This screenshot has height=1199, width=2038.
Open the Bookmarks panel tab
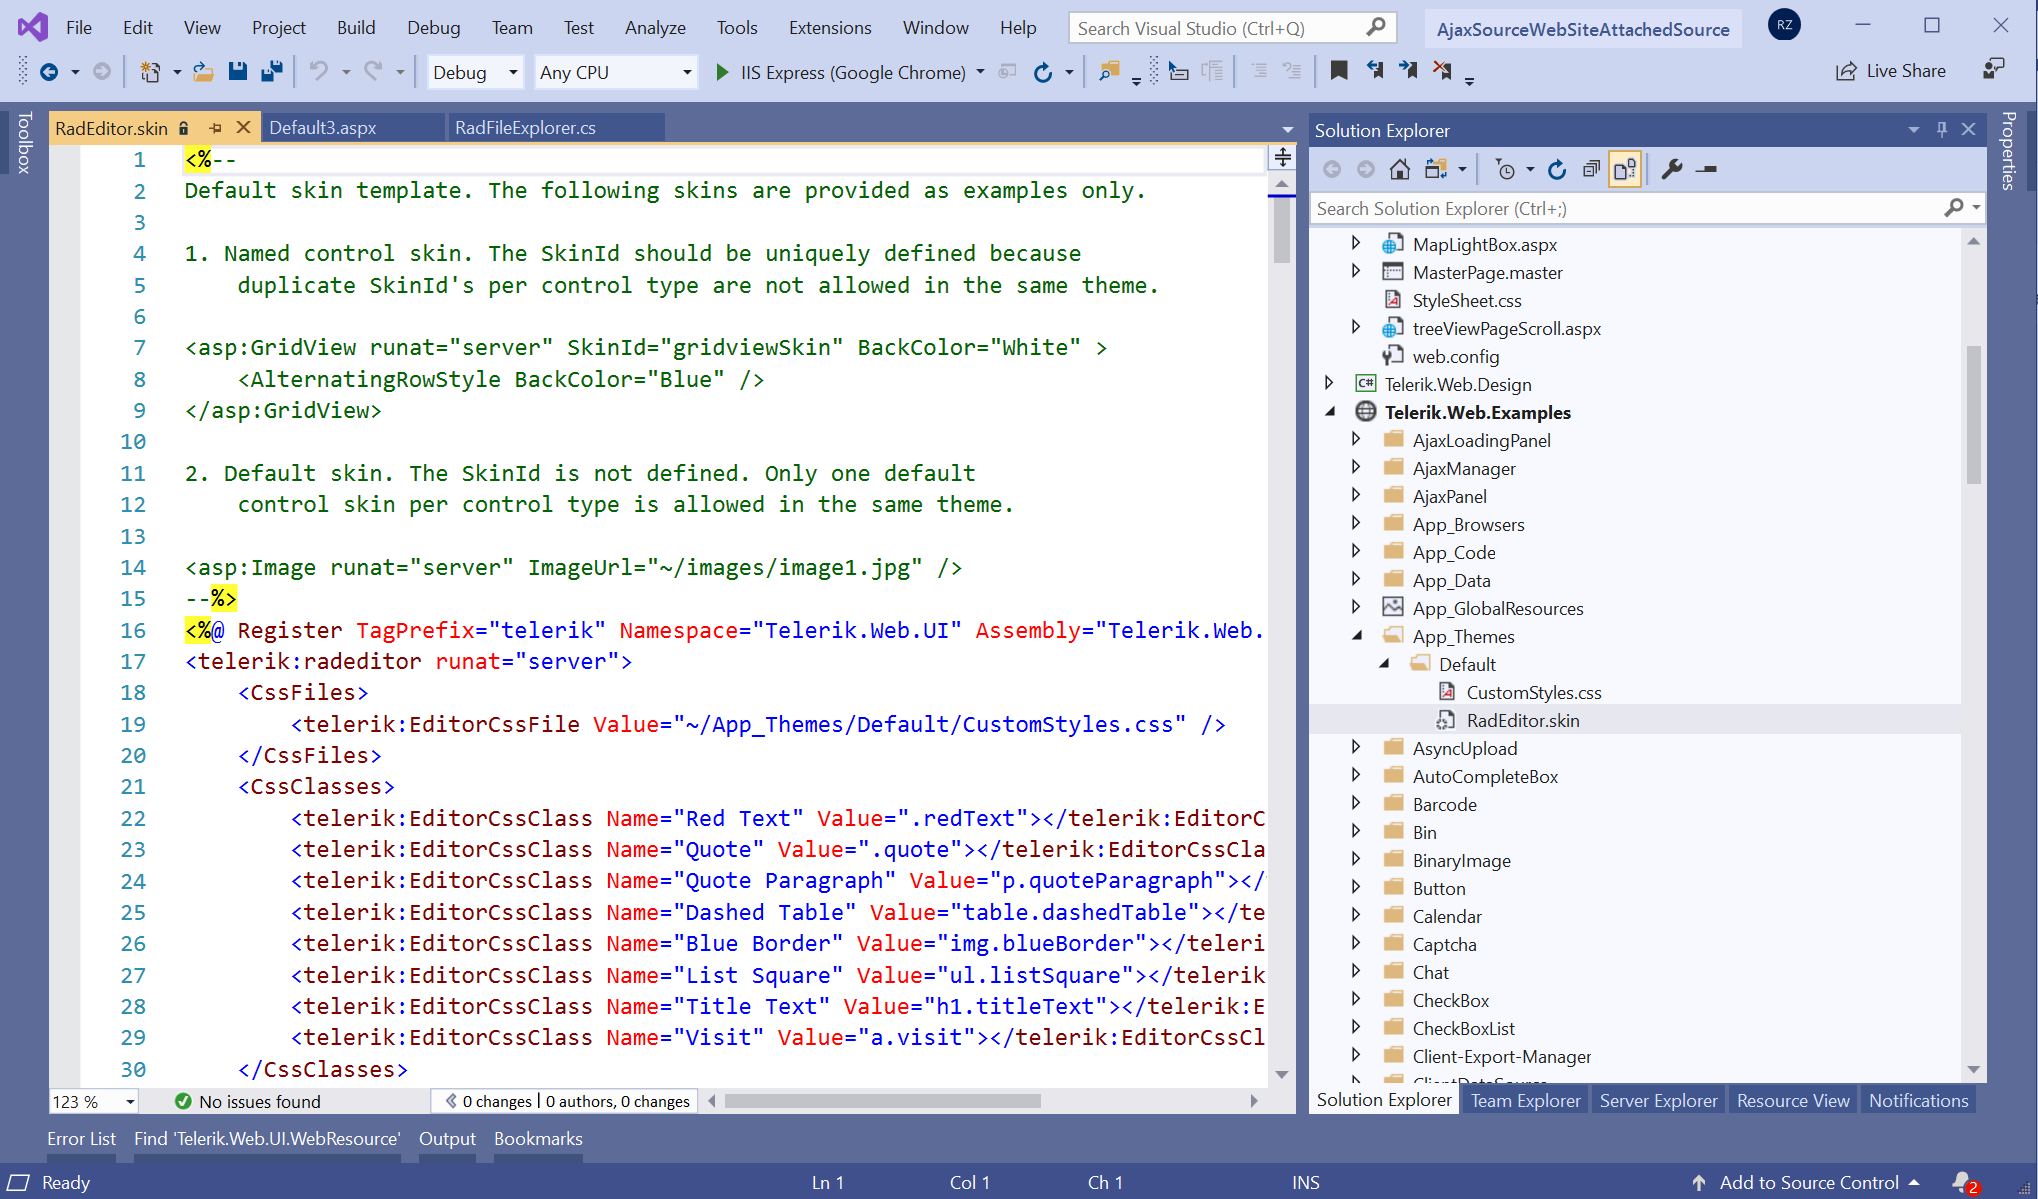click(538, 1139)
